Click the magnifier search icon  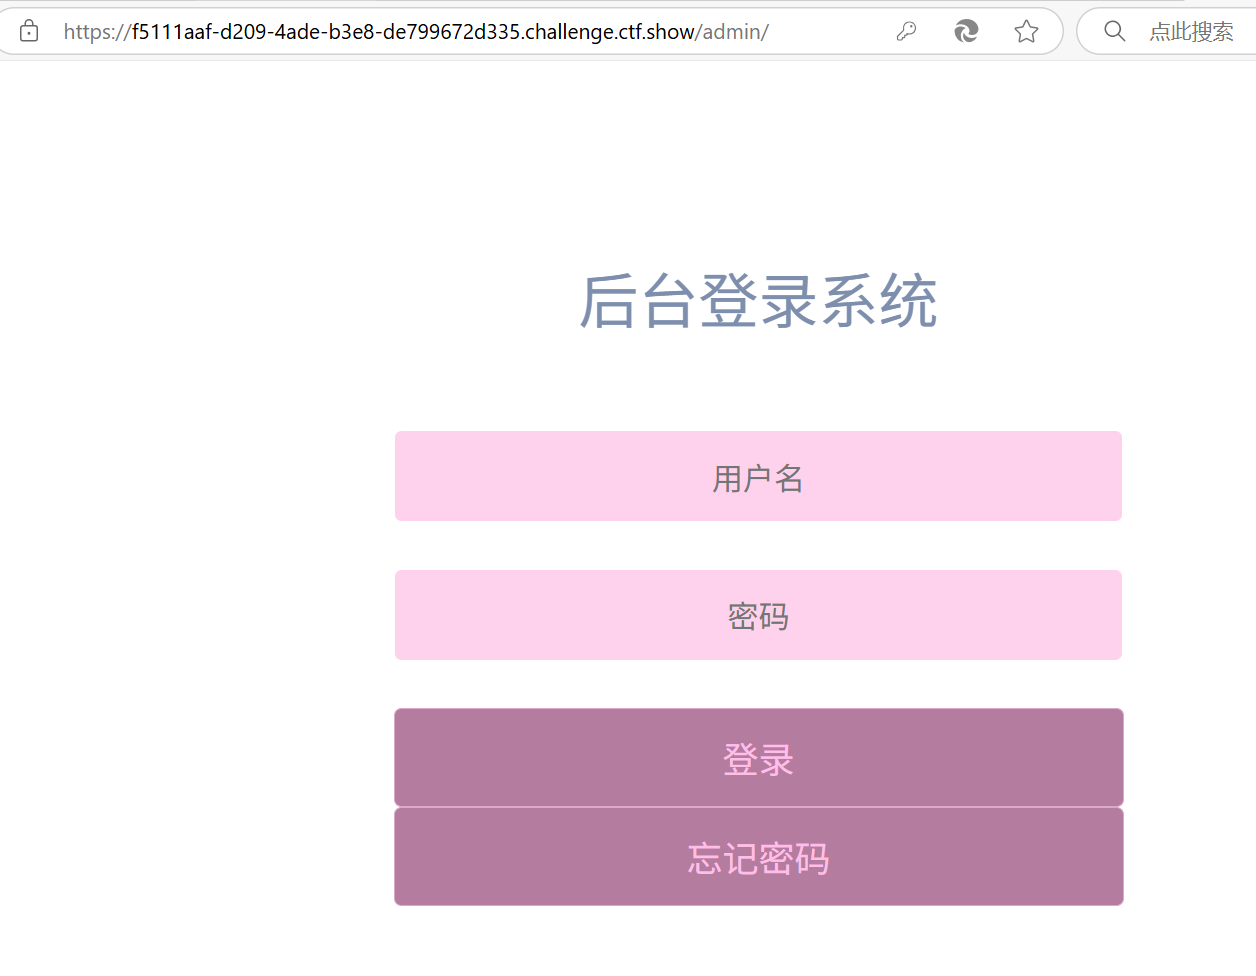click(1114, 31)
